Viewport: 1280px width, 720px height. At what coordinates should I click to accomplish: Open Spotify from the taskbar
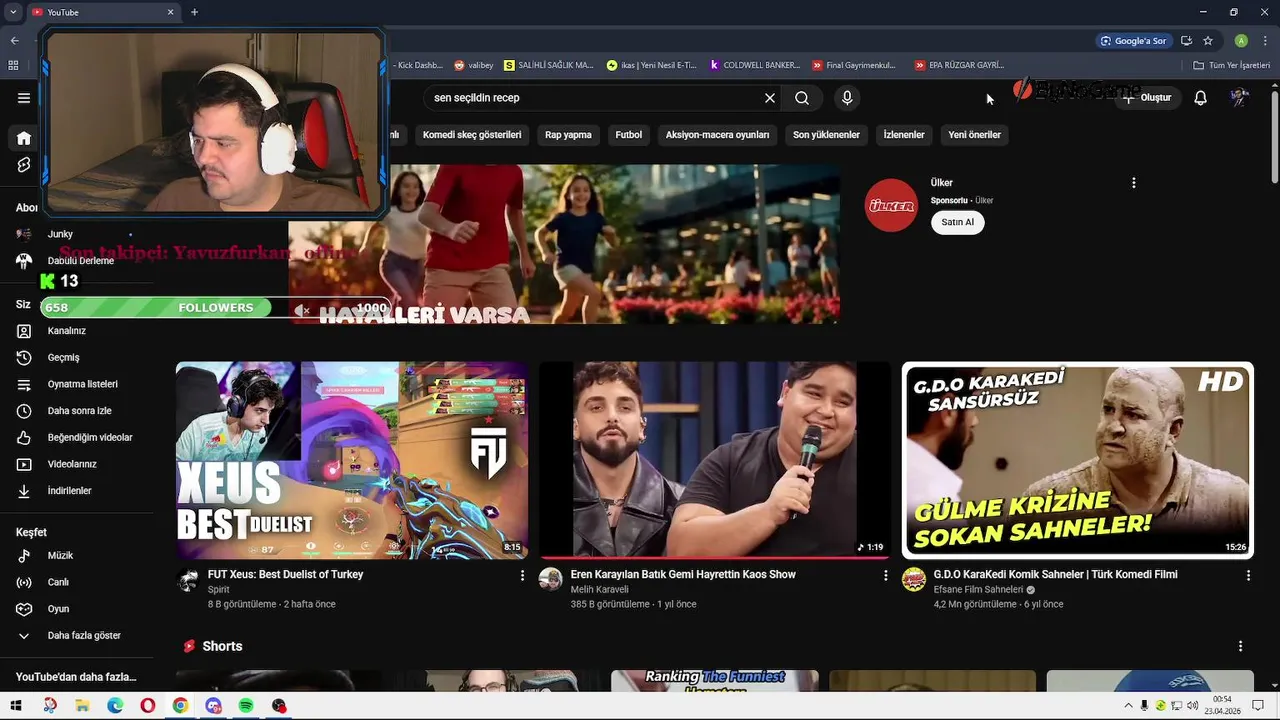[x=246, y=706]
